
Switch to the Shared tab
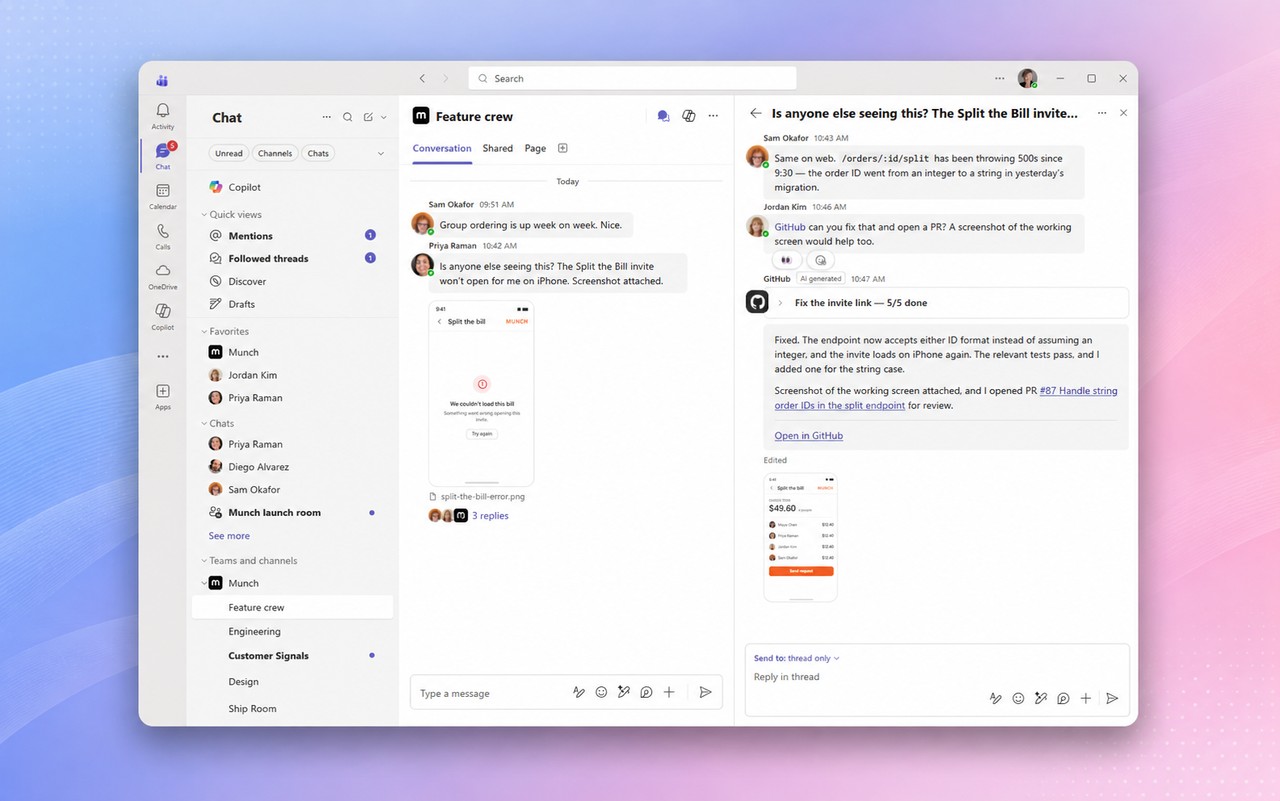498,148
